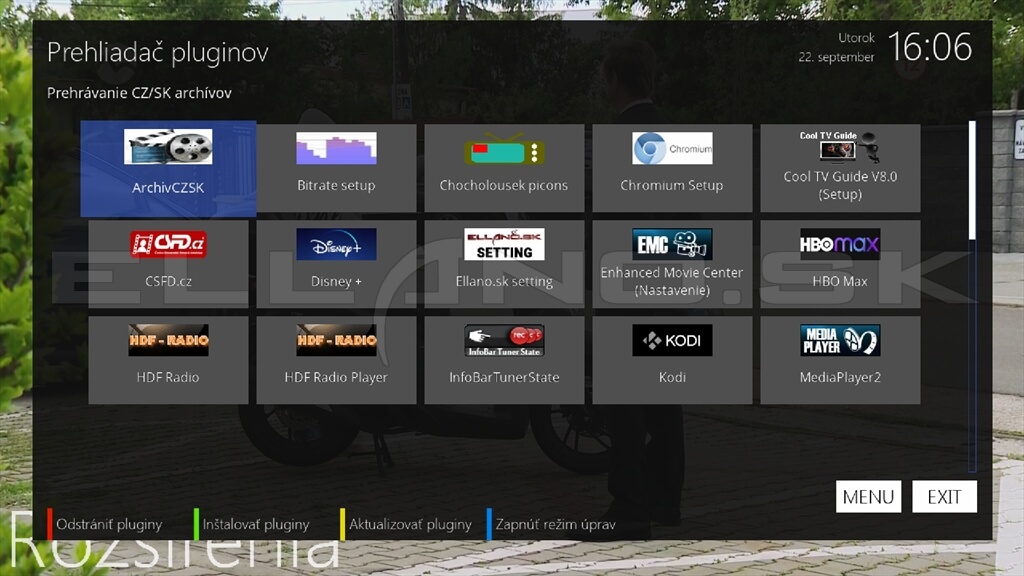Click the CSFD.cz label text
1024x576 pixels.
coord(168,281)
